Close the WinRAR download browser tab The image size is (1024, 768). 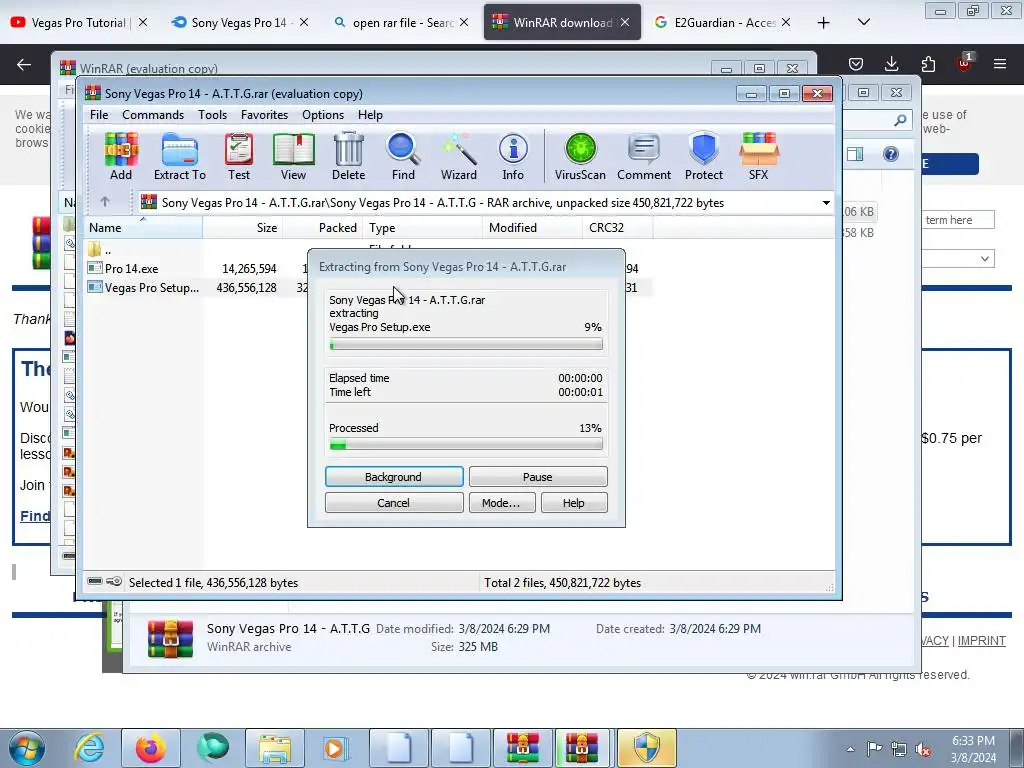pos(625,22)
